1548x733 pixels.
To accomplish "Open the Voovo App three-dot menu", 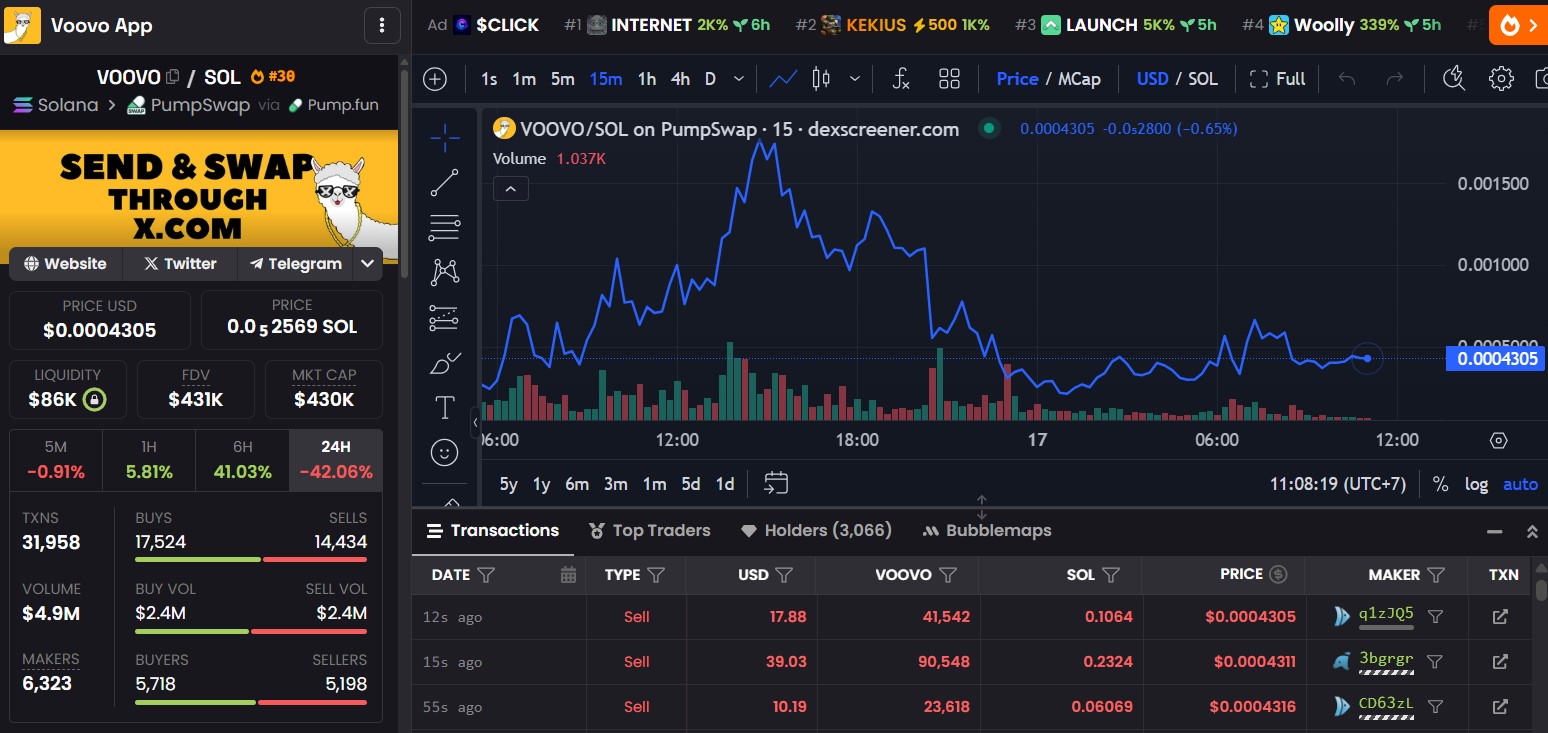I will point(382,26).
